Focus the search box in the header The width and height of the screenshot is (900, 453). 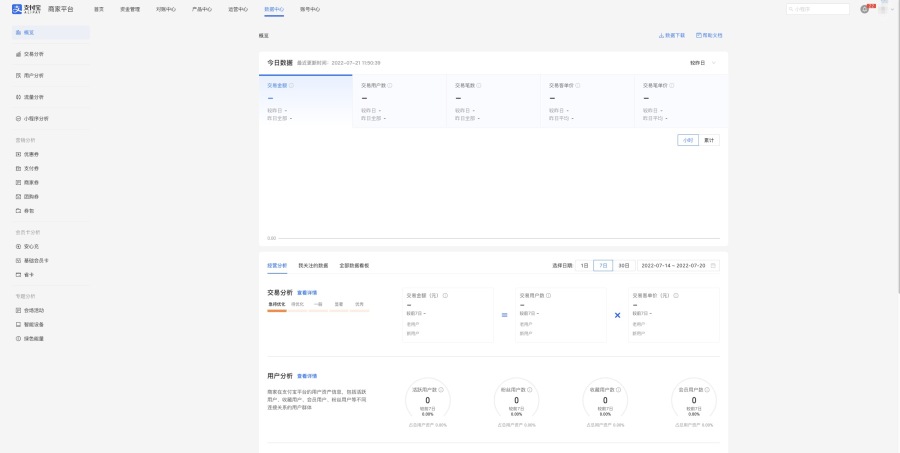818,9
